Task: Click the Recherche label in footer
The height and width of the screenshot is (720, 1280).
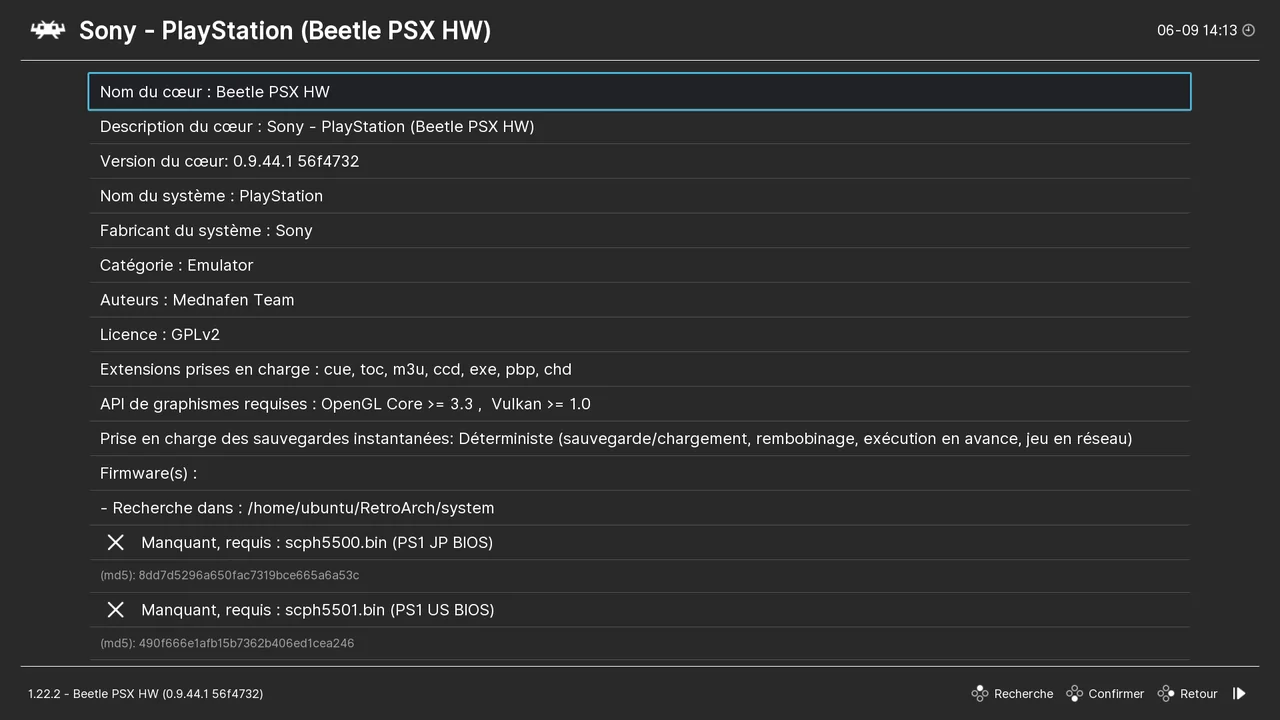Action: click(x=1023, y=694)
